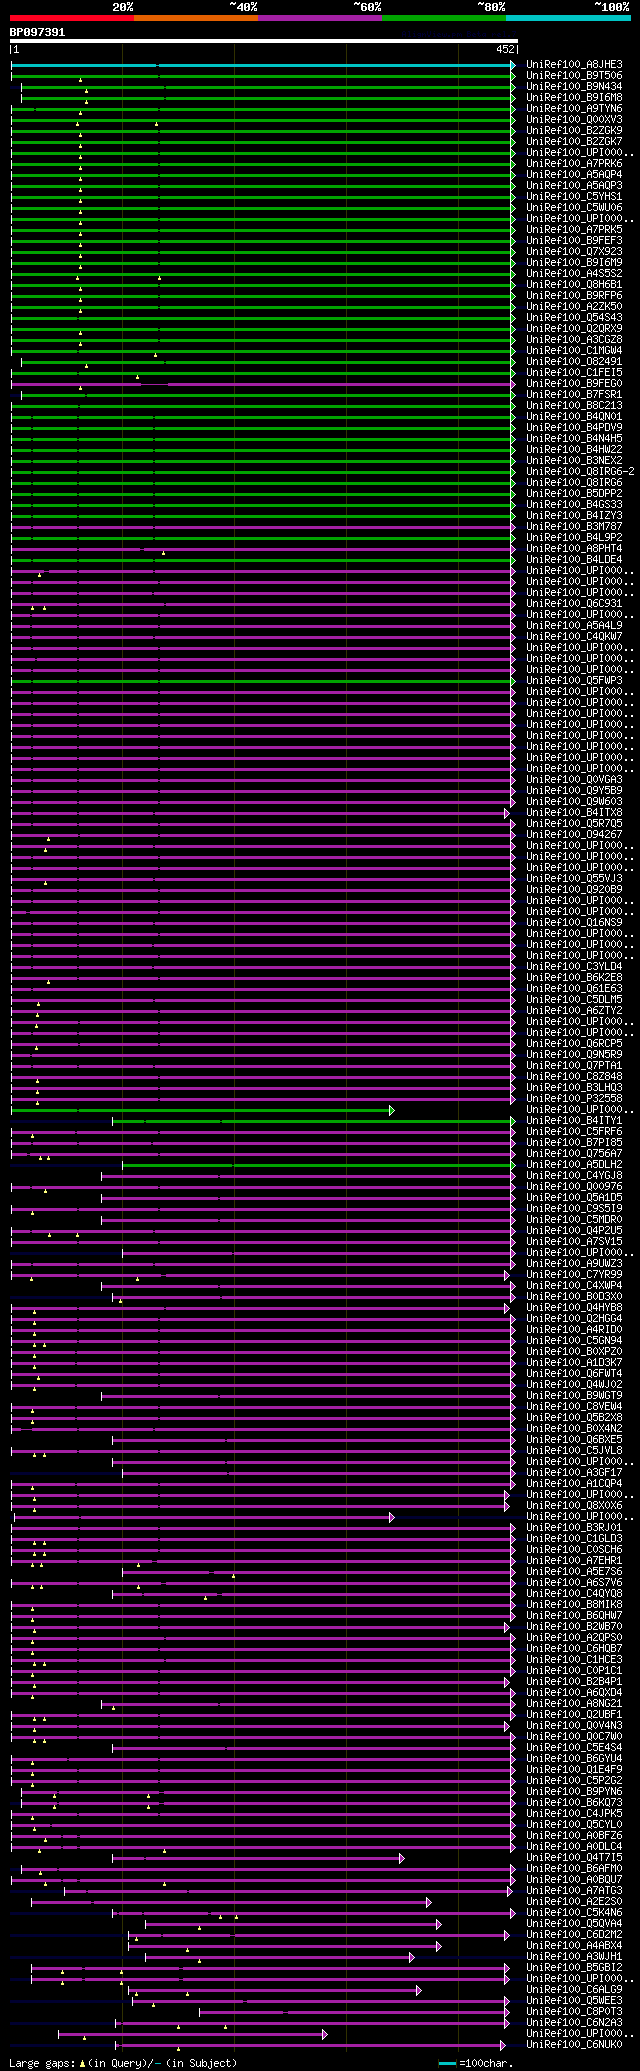Select the UniRef100_B2ZGK7 label
This screenshot has width=640, height=2071.
(574, 142)
